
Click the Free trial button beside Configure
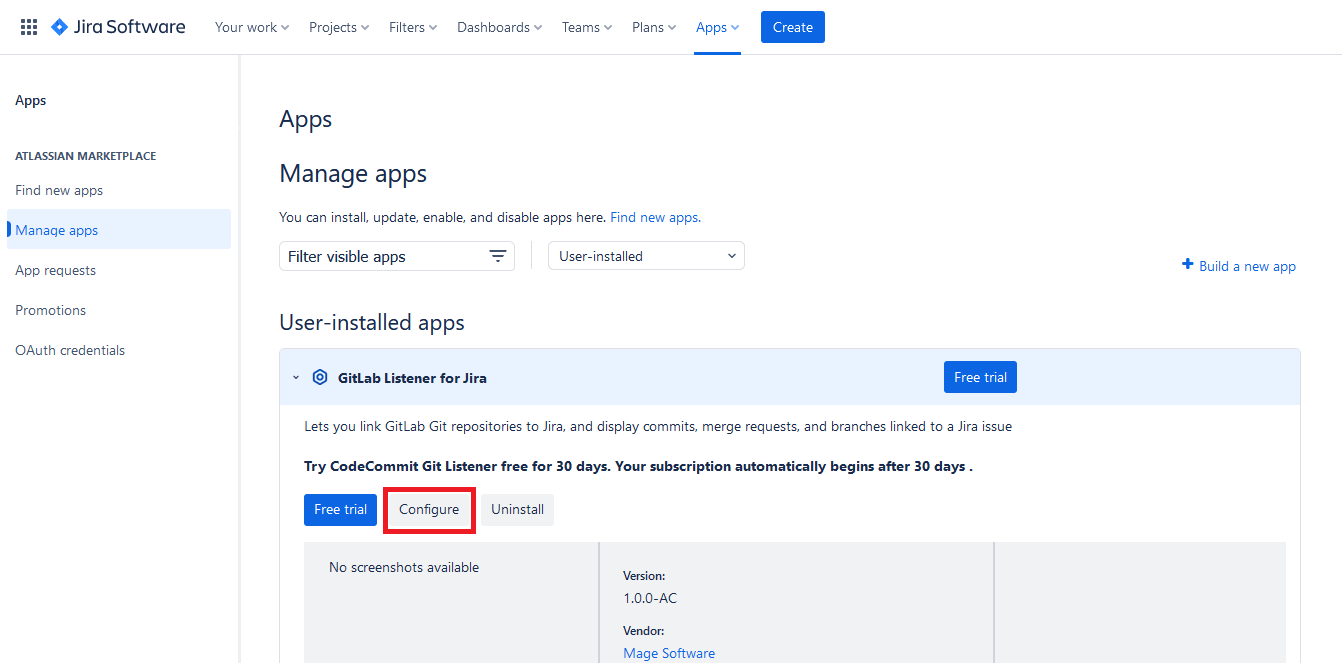pos(340,509)
